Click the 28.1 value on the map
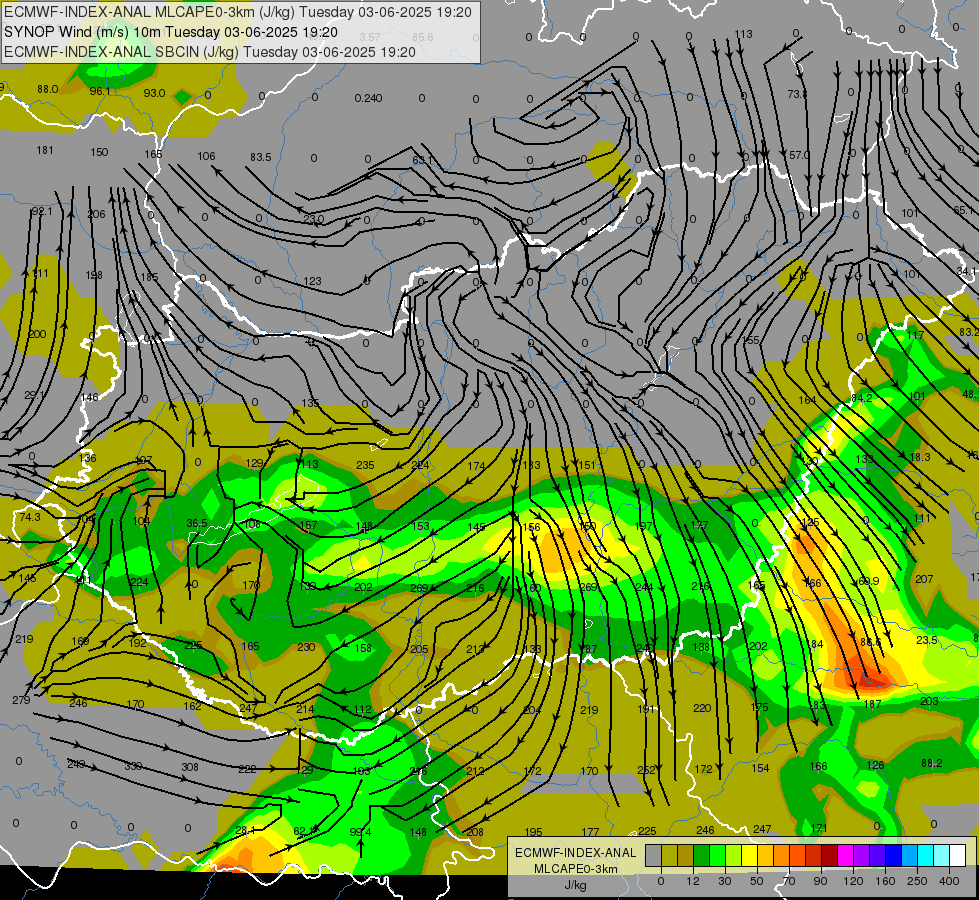Image resolution: width=979 pixels, height=900 pixels. pyautogui.click(x=245, y=831)
